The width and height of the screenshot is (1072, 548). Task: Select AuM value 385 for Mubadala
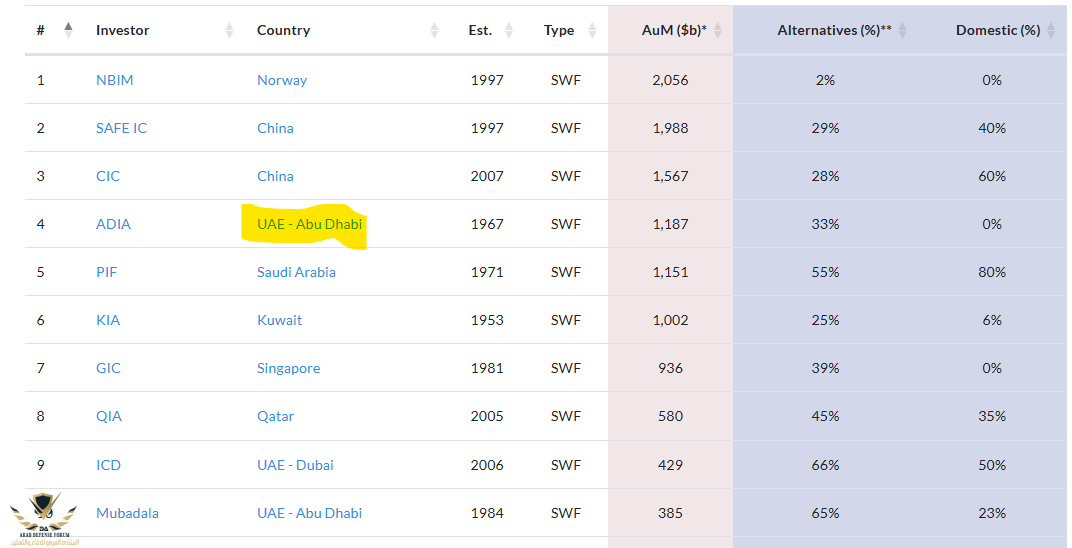(x=670, y=512)
